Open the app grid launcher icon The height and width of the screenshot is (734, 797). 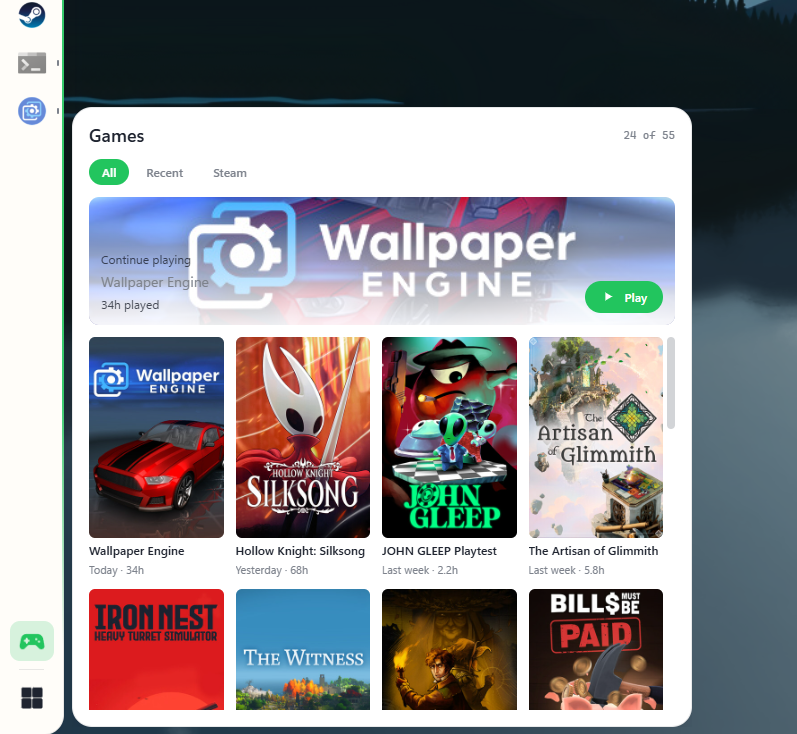32,698
